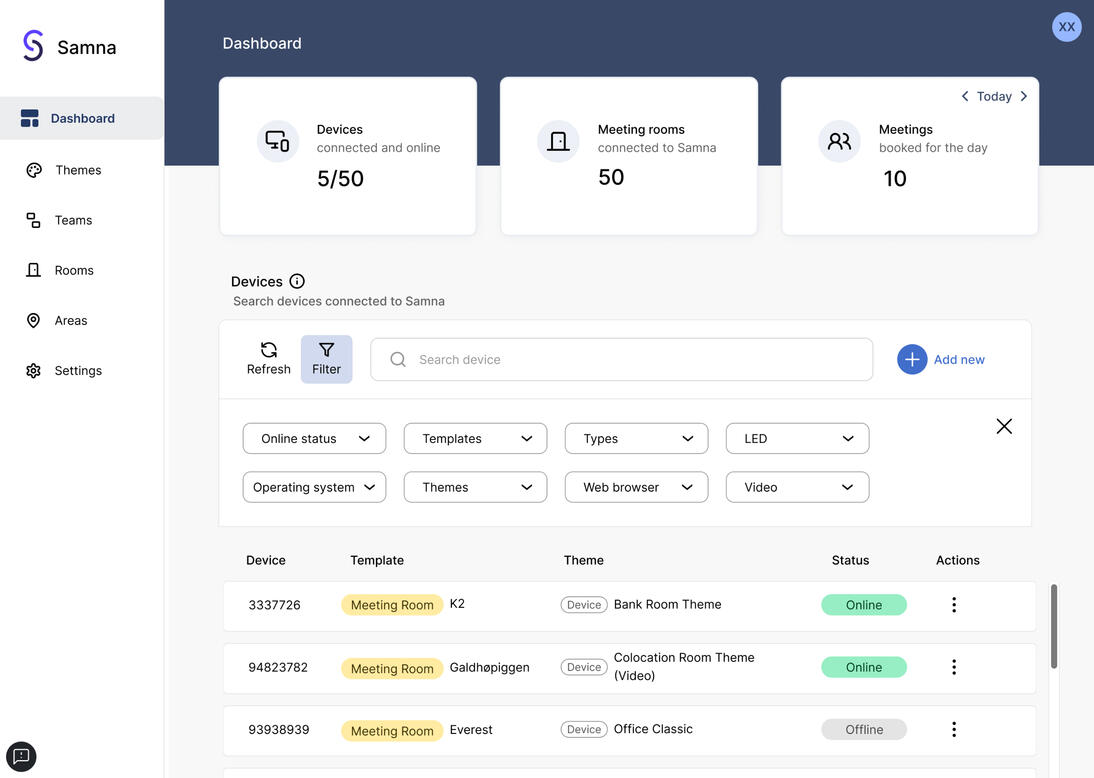The width and height of the screenshot is (1094, 778).
Task: Open the feedback chat icon
Action: [21, 756]
